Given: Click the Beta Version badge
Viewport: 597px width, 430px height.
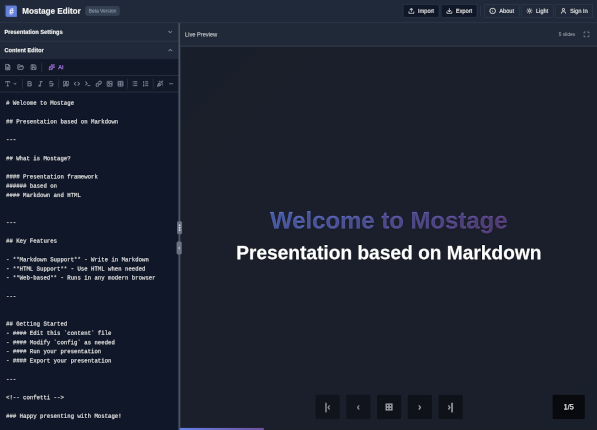Looking at the screenshot, I should (x=102, y=11).
